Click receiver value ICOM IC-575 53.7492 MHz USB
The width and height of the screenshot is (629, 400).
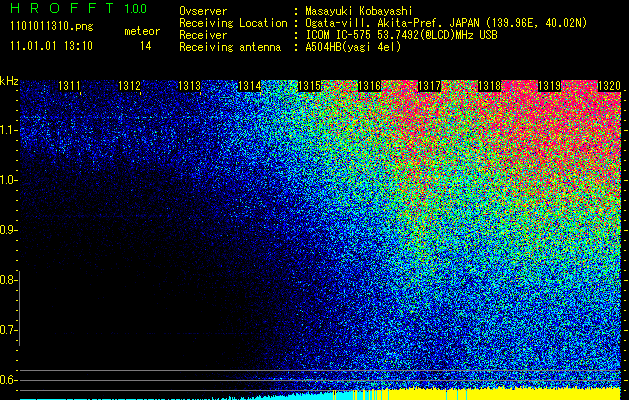(401, 35)
